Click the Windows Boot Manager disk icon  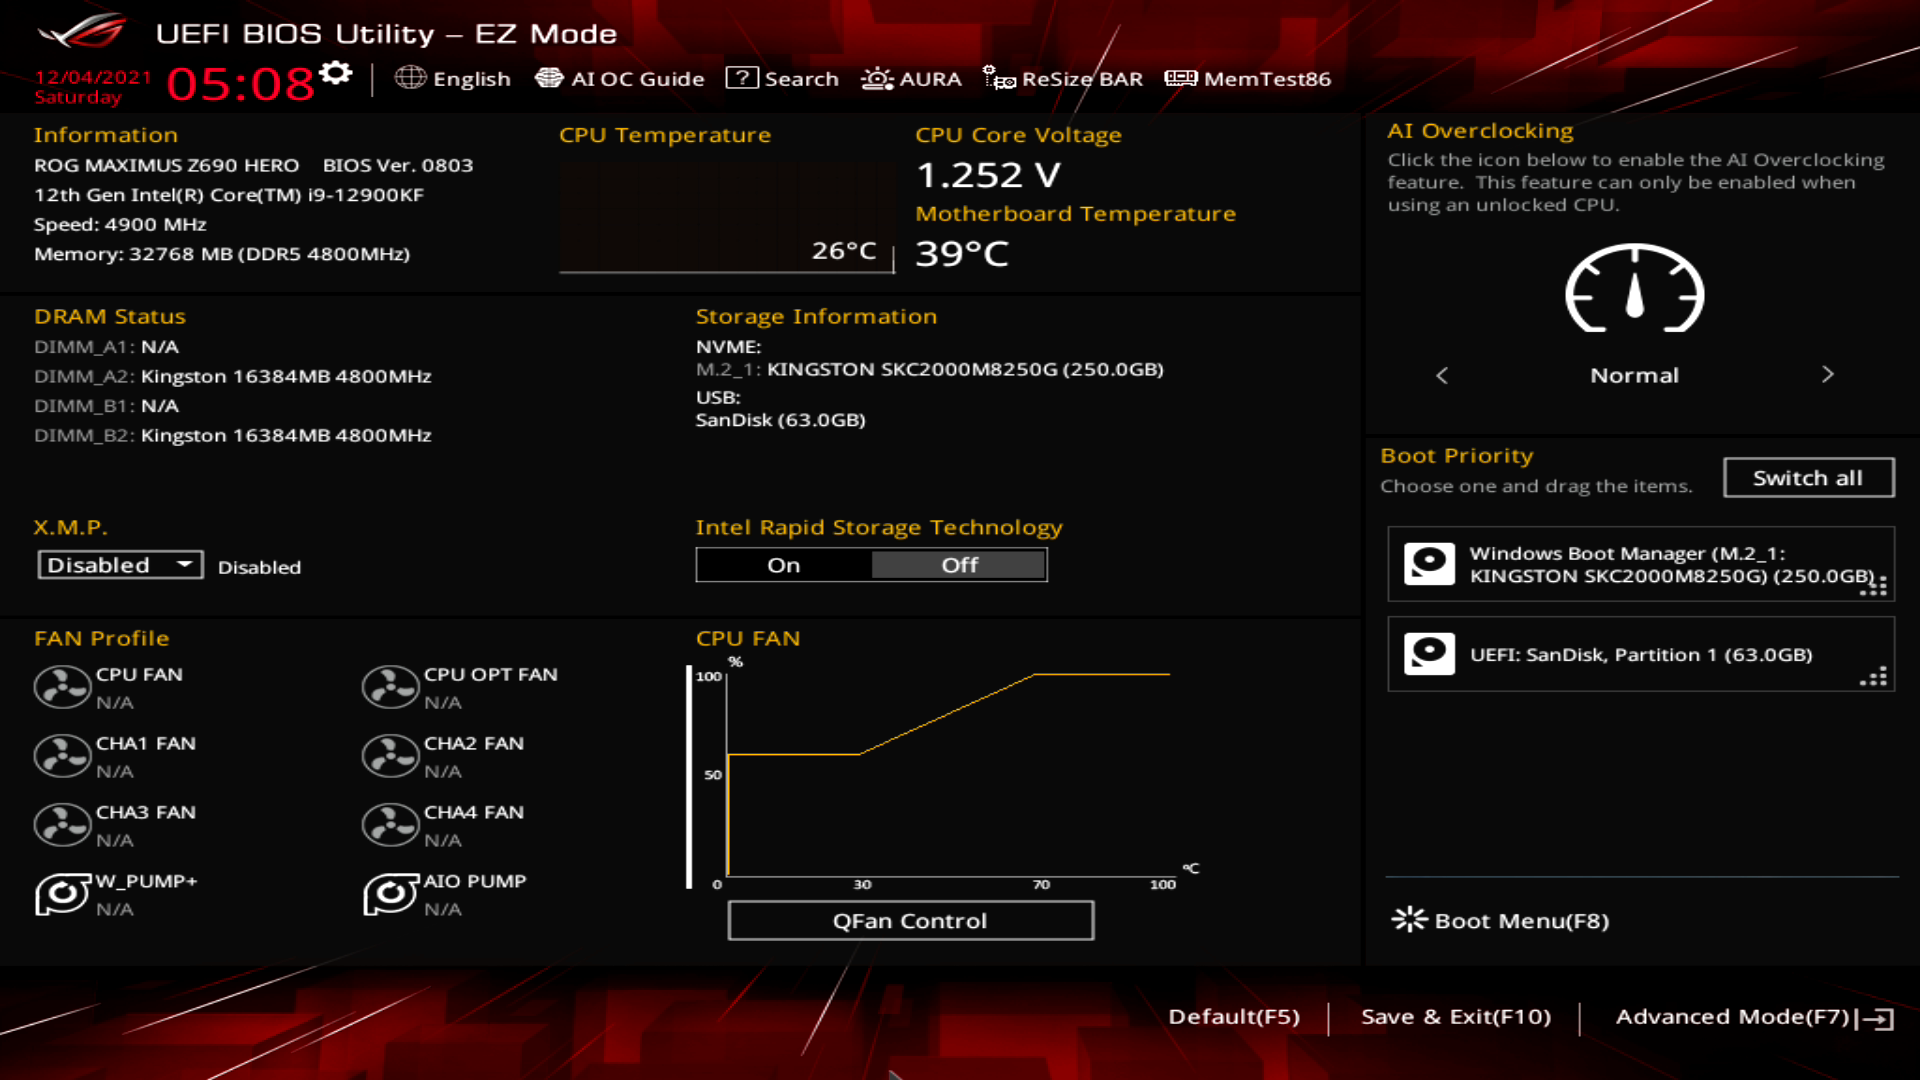1429,564
